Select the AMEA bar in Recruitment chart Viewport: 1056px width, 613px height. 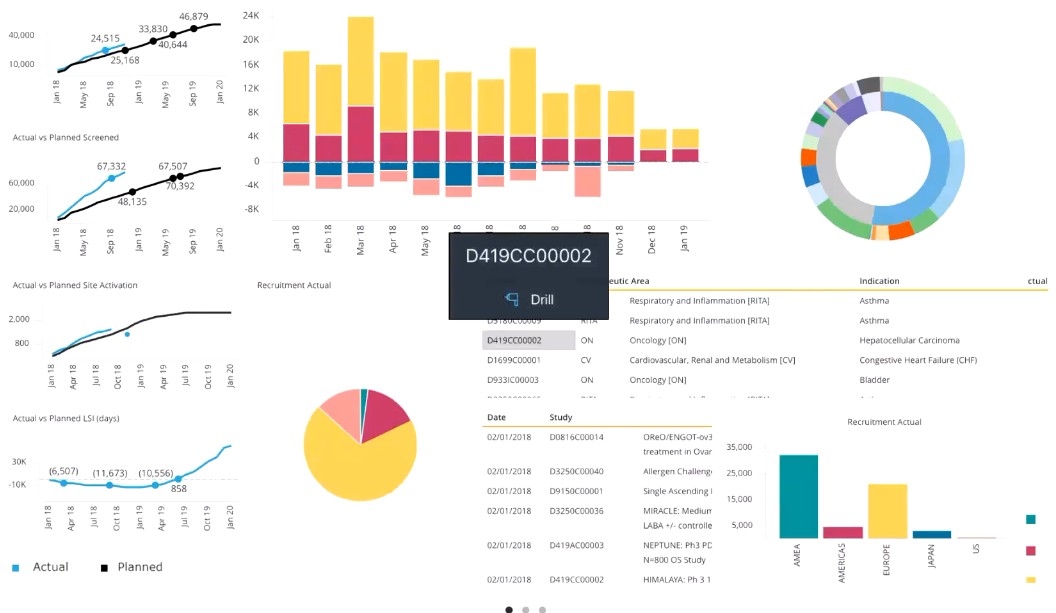coord(798,496)
